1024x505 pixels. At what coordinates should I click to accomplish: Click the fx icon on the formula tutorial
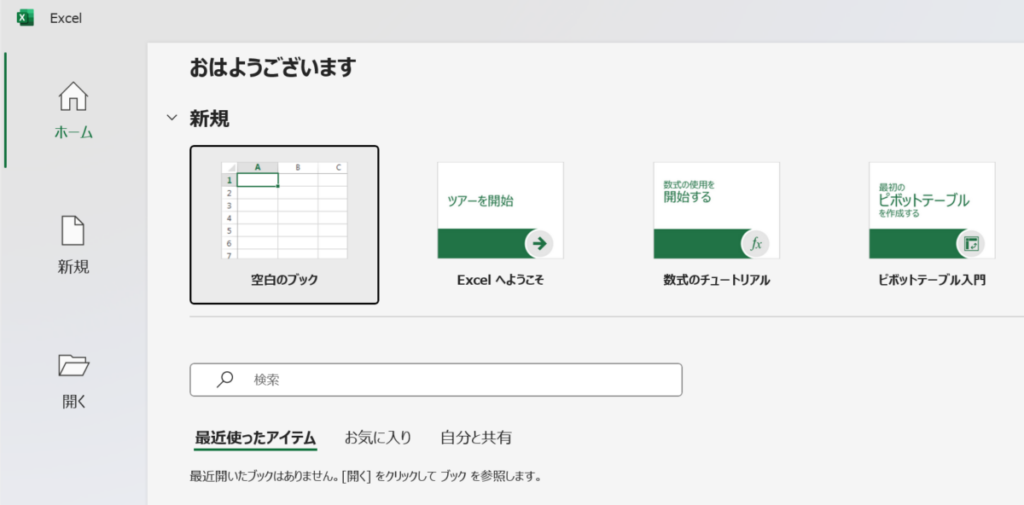(x=756, y=243)
